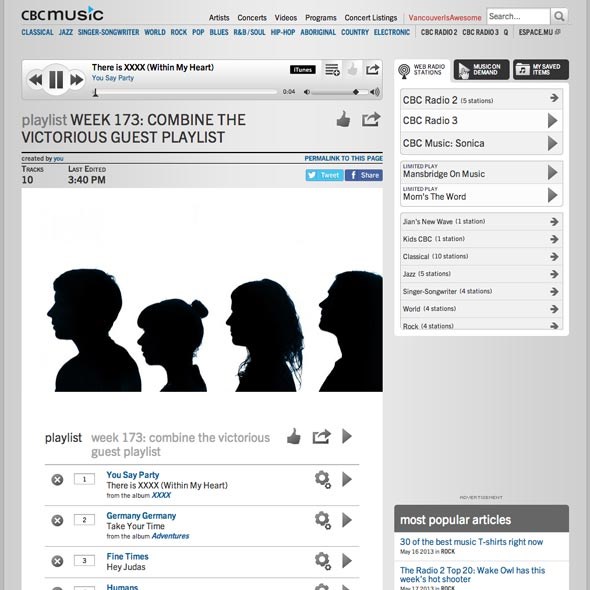Click the track progress bar in player

point(185,92)
